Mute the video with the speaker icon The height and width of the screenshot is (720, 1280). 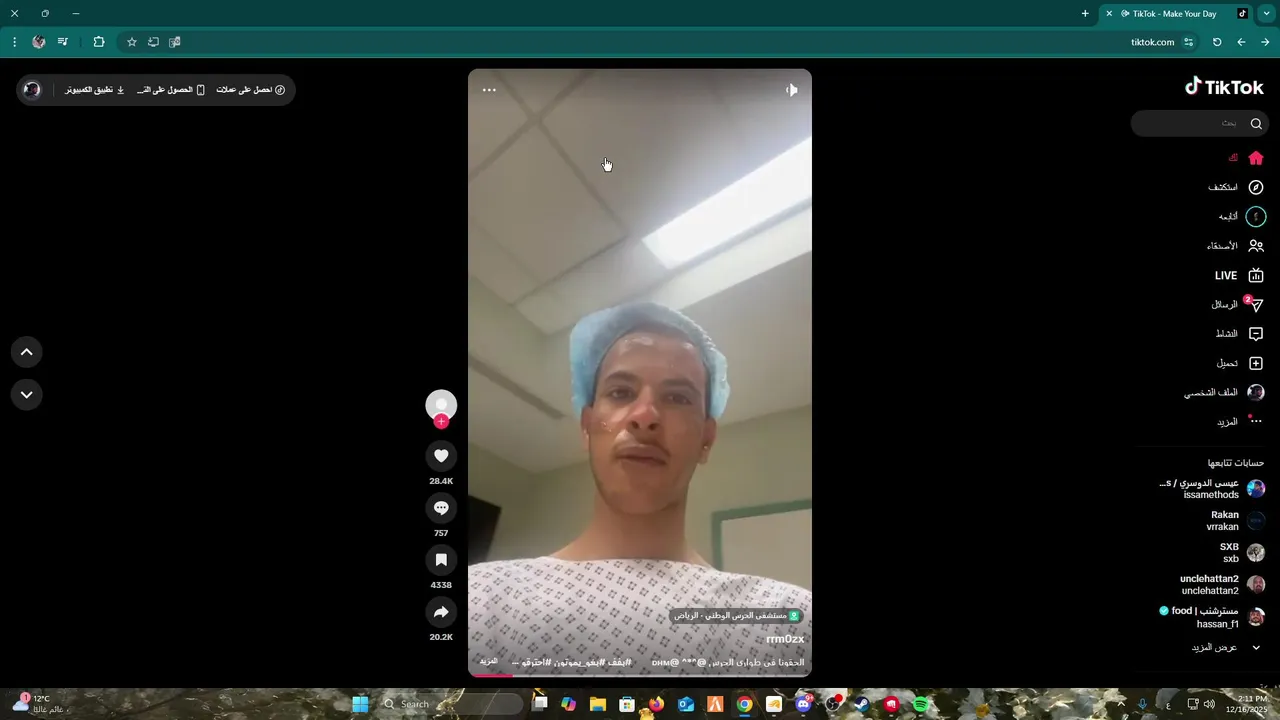[x=791, y=90]
